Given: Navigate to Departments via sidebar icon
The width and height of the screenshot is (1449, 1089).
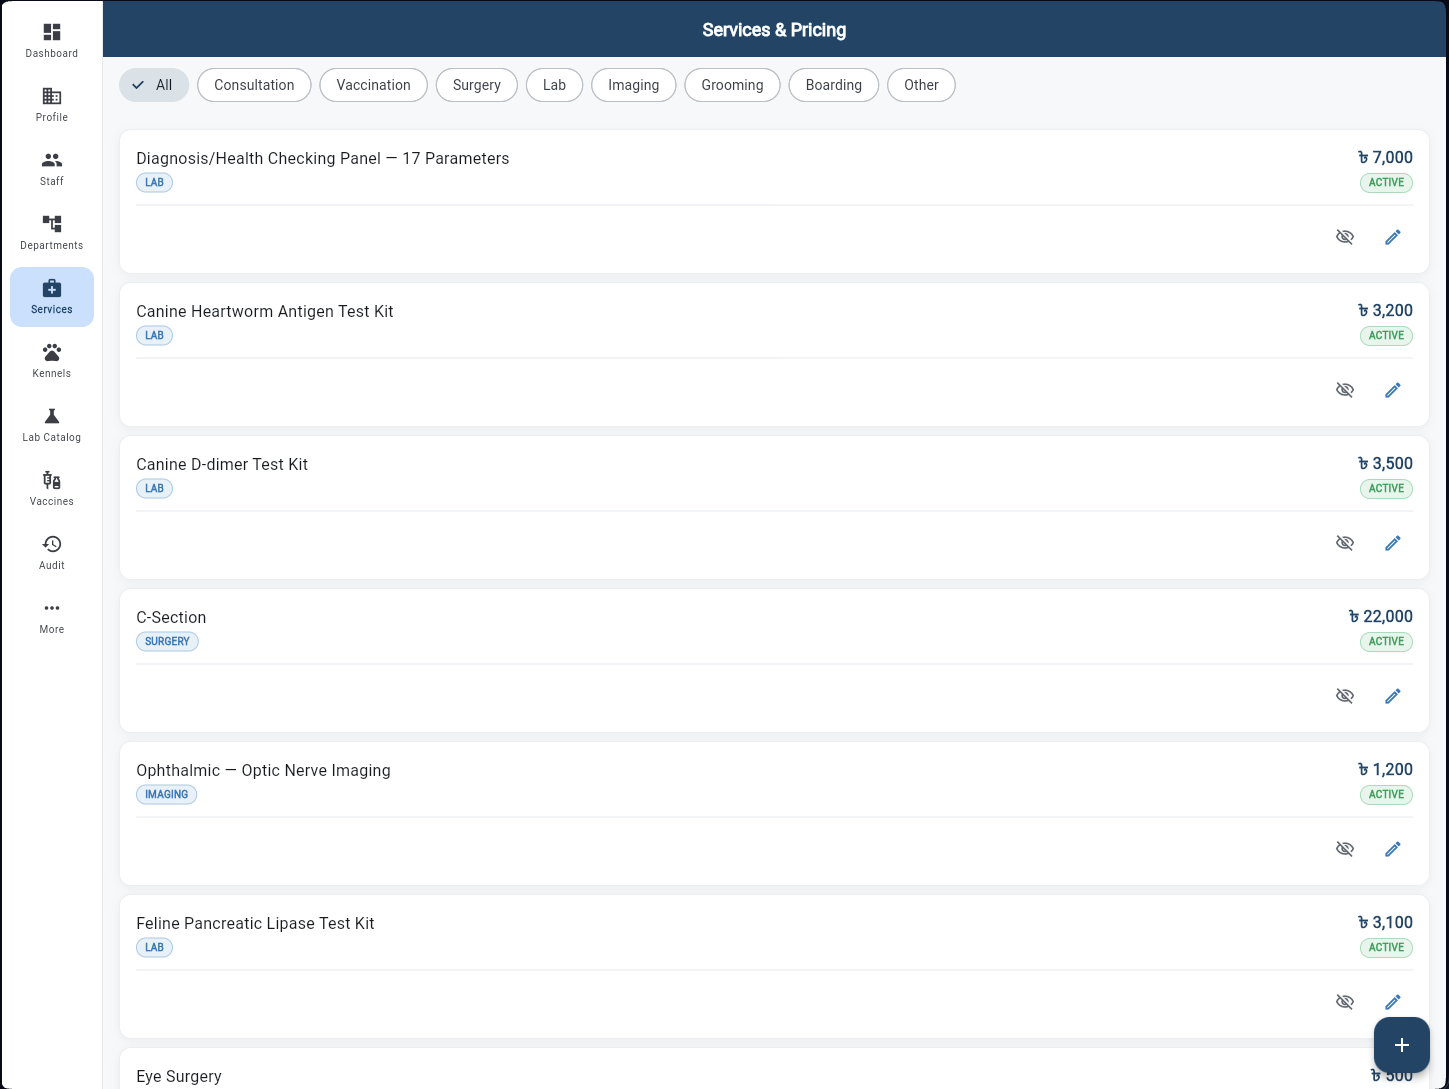Looking at the screenshot, I should click(x=51, y=232).
